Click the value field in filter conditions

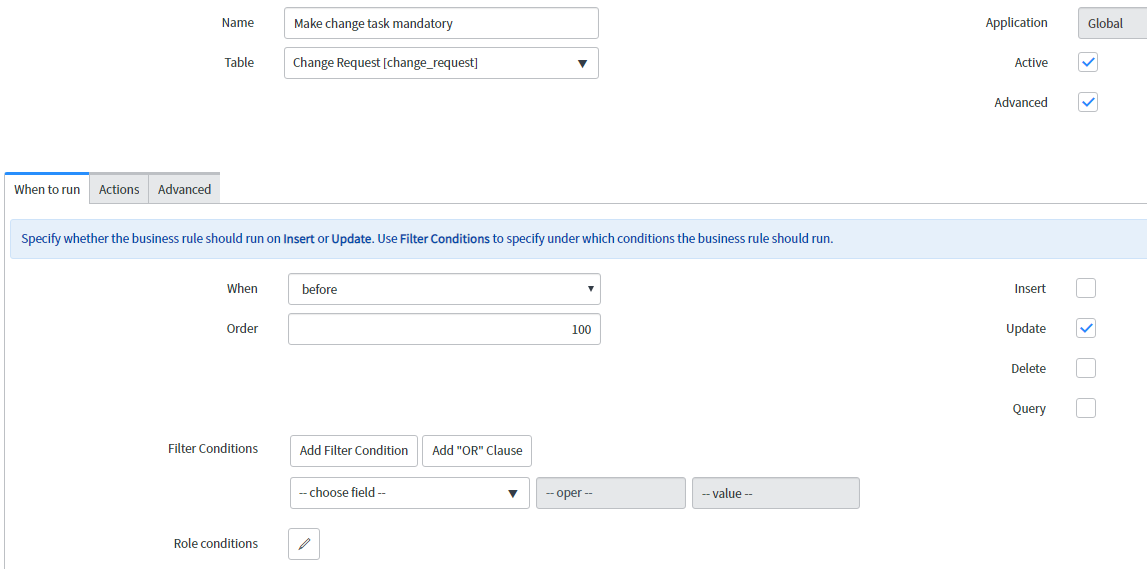pyautogui.click(x=775, y=493)
